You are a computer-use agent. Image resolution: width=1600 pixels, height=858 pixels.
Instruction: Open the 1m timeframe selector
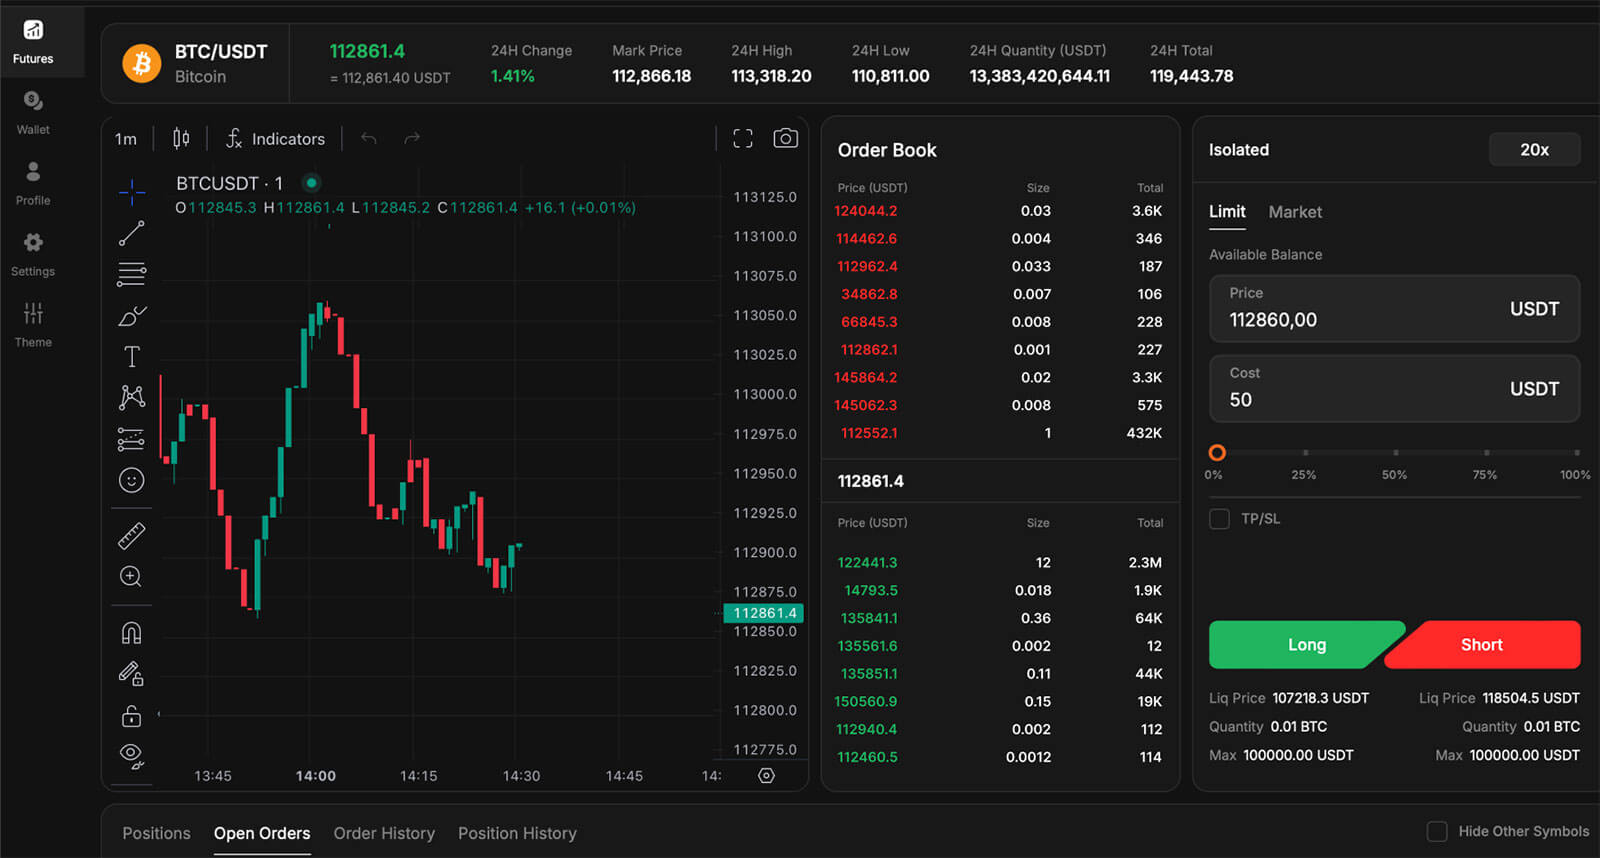coord(126,139)
